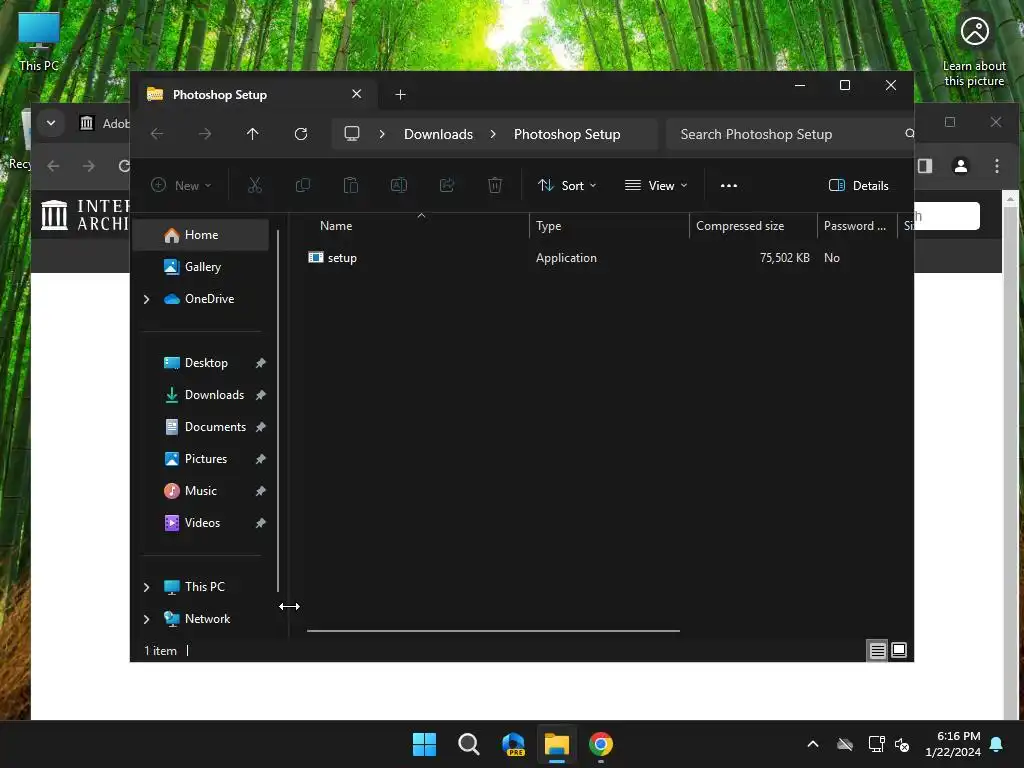Click the Delete trash icon

pyautogui.click(x=495, y=185)
